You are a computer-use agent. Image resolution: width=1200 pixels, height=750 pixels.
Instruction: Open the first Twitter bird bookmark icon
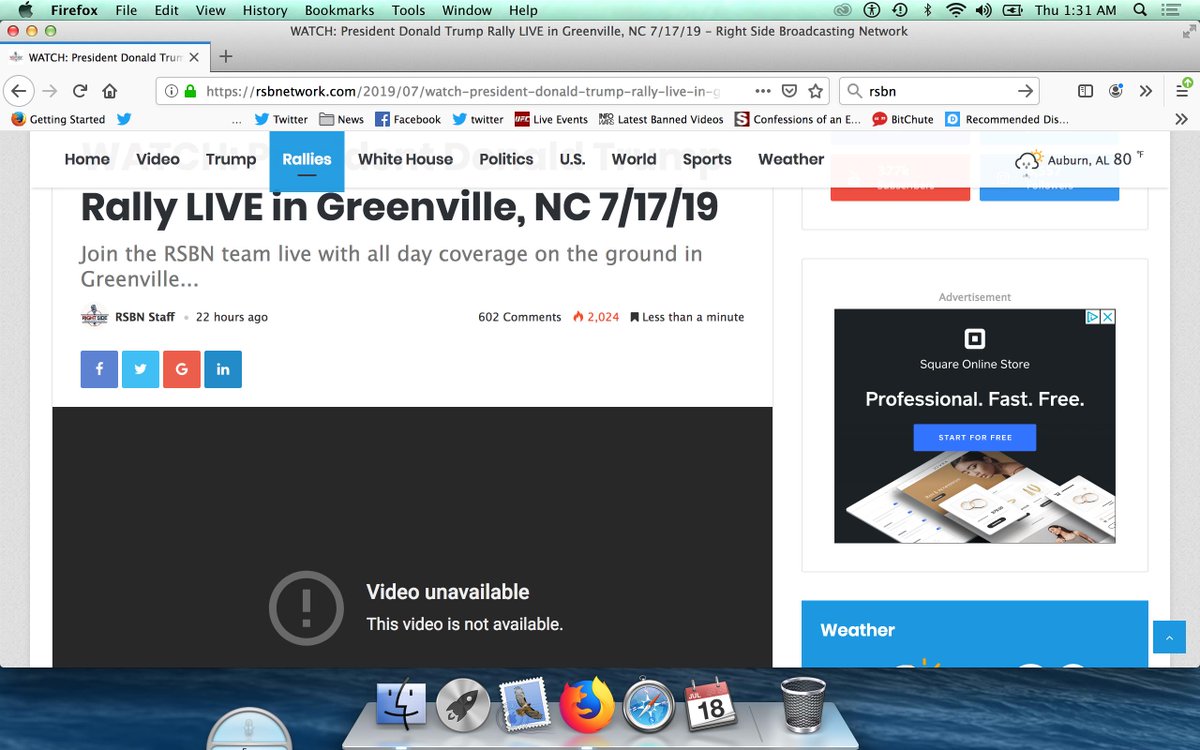click(124, 119)
